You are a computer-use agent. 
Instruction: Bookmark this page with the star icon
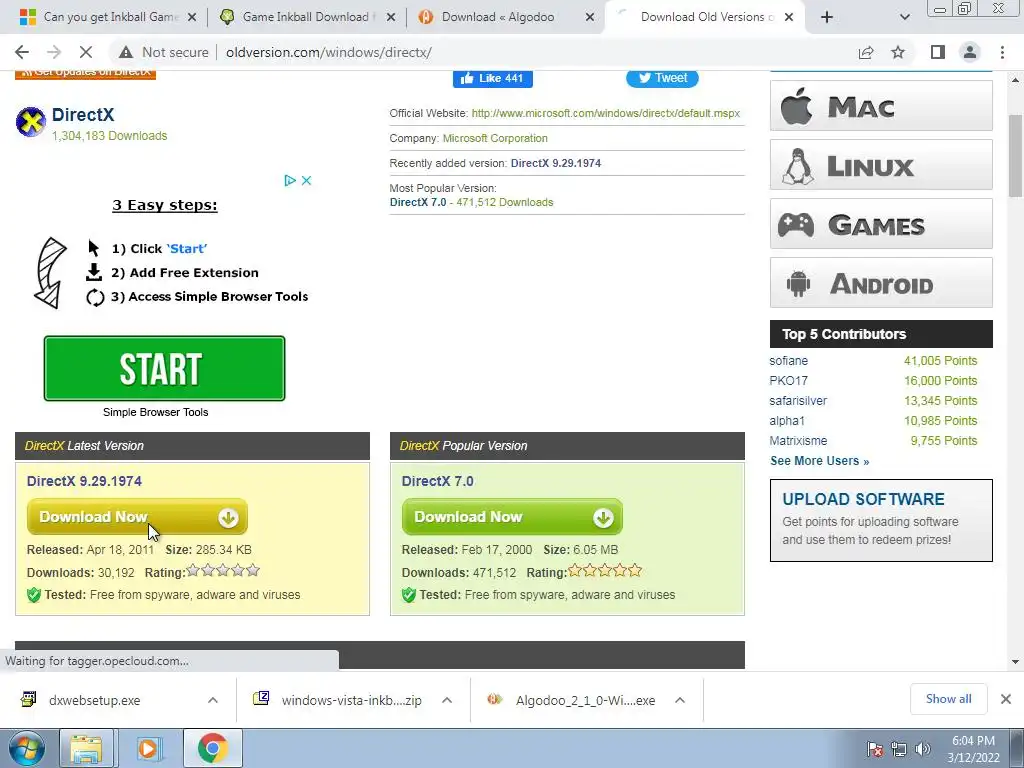[x=898, y=52]
